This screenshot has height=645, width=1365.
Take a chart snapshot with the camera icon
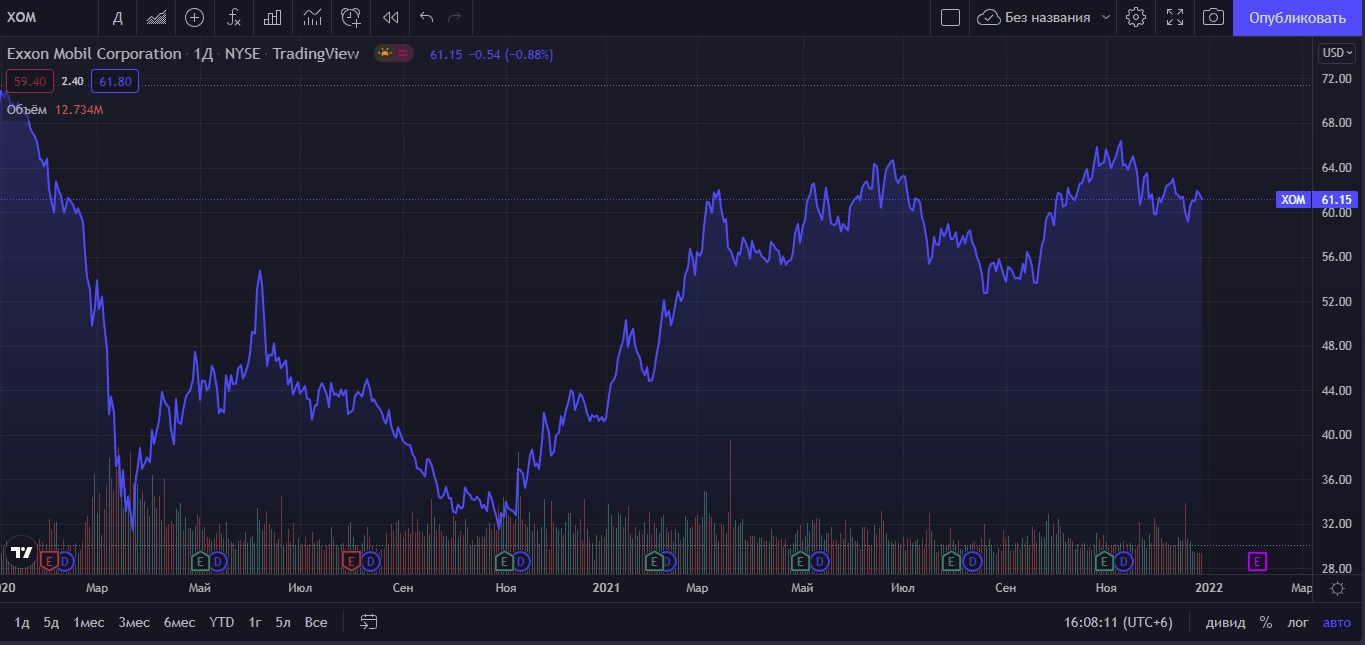coord(1213,17)
